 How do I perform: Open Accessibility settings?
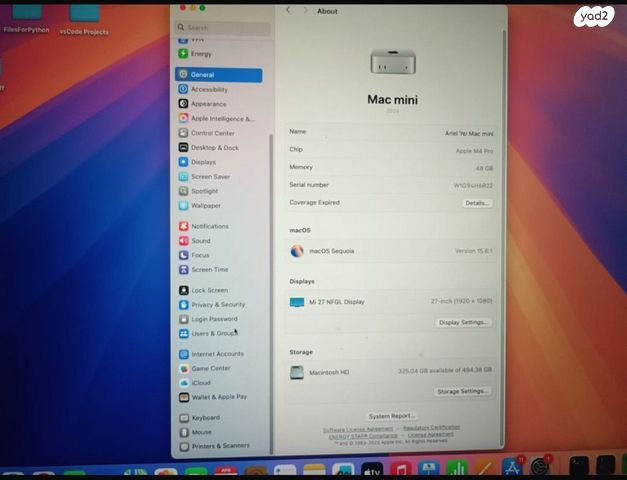[204, 89]
